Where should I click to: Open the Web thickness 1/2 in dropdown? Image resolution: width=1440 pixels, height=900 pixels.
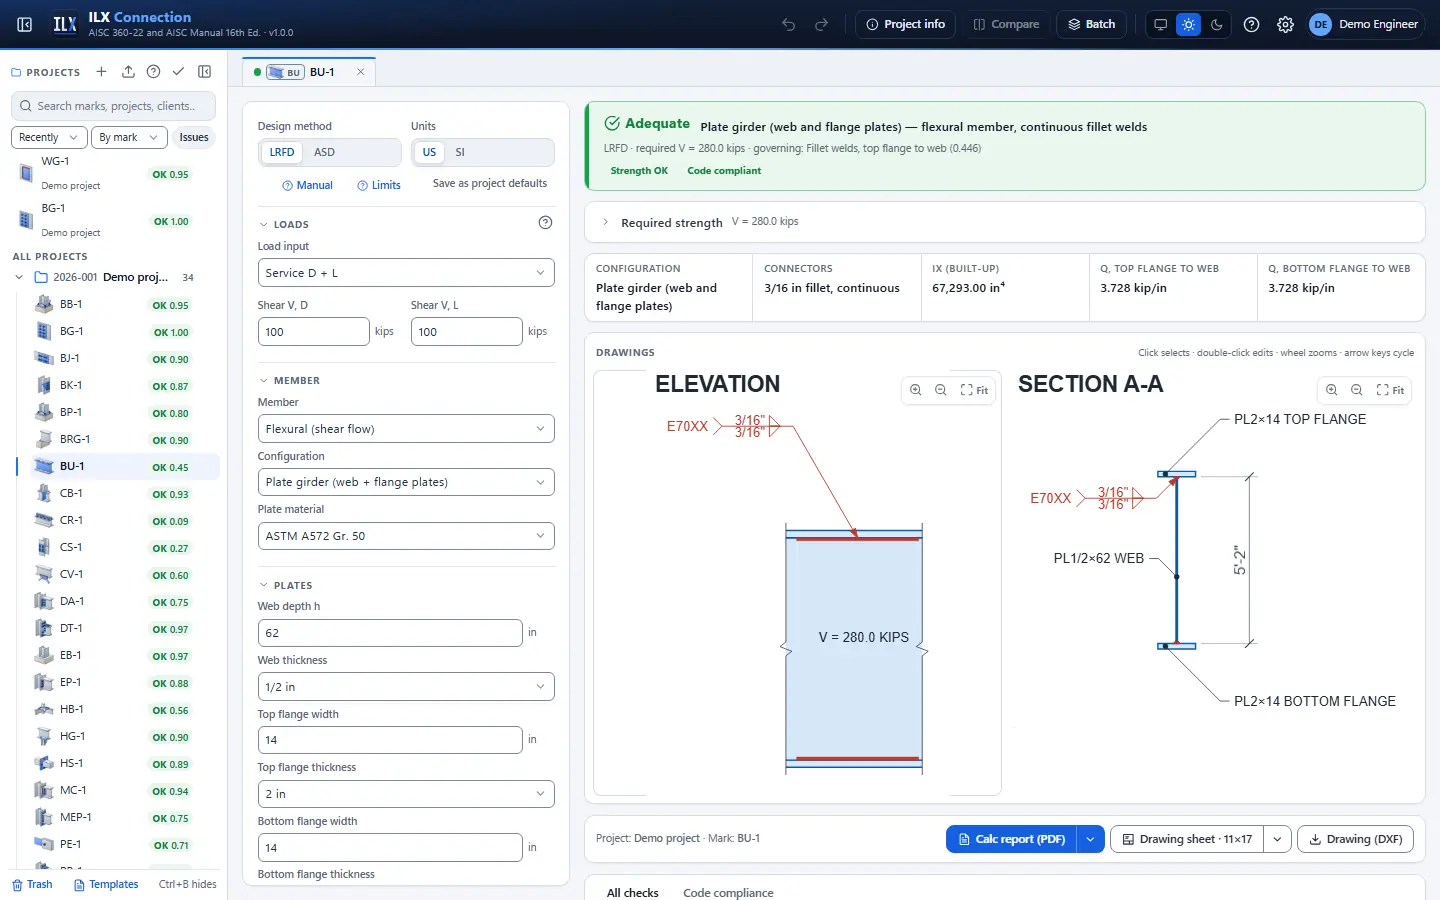(x=406, y=687)
